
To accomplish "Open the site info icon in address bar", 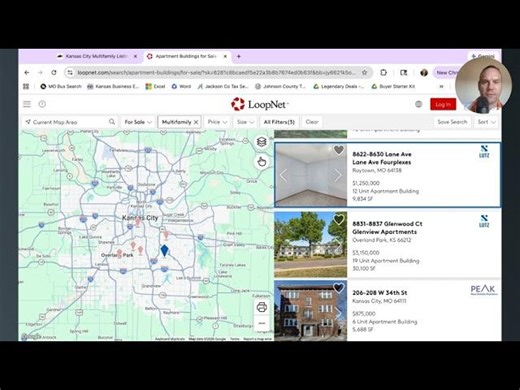I will click(70, 72).
